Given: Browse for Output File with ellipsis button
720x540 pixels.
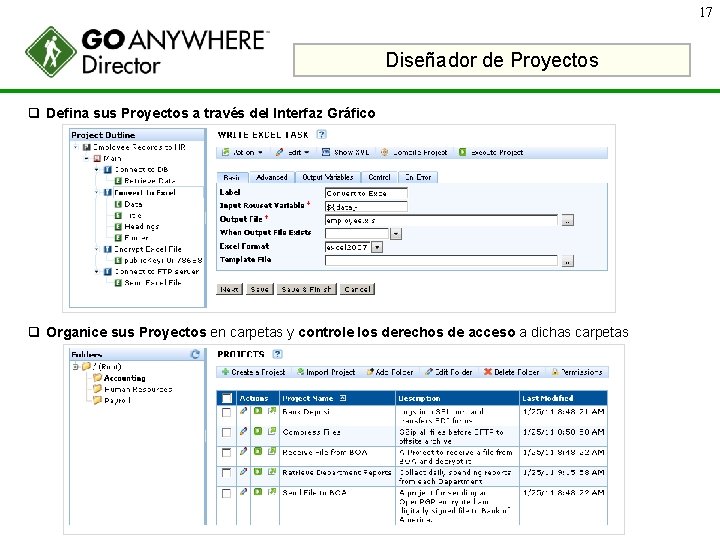Looking at the screenshot, I should click(x=568, y=220).
